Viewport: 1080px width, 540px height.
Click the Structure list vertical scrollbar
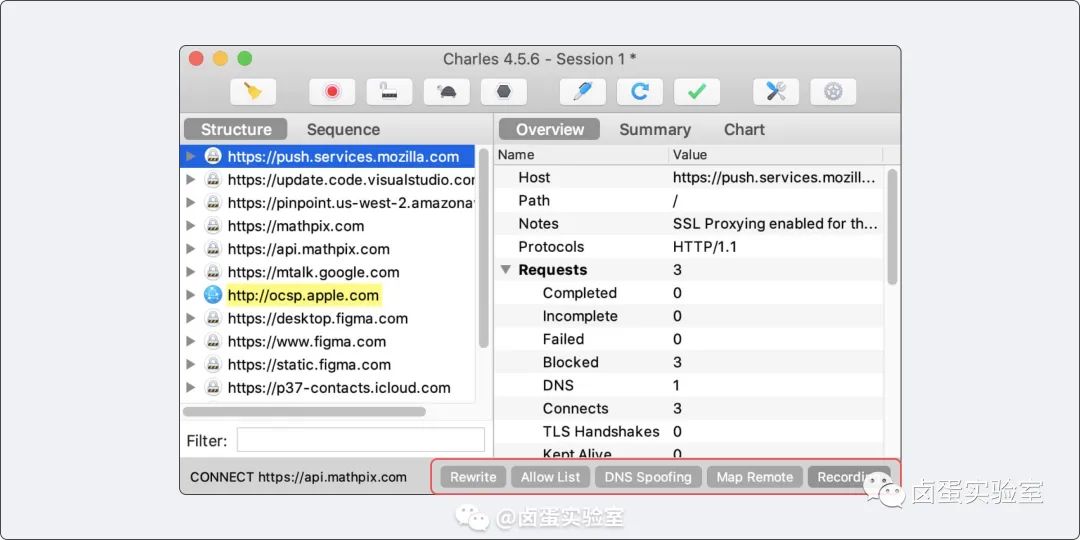click(x=484, y=248)
